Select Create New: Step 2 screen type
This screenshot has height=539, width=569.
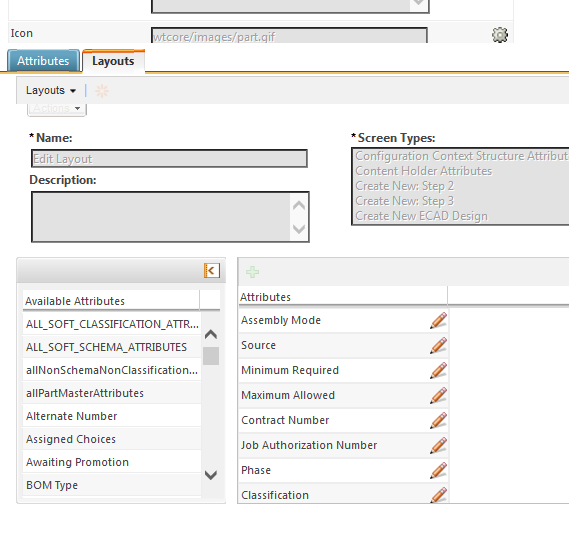click(405, 186)
